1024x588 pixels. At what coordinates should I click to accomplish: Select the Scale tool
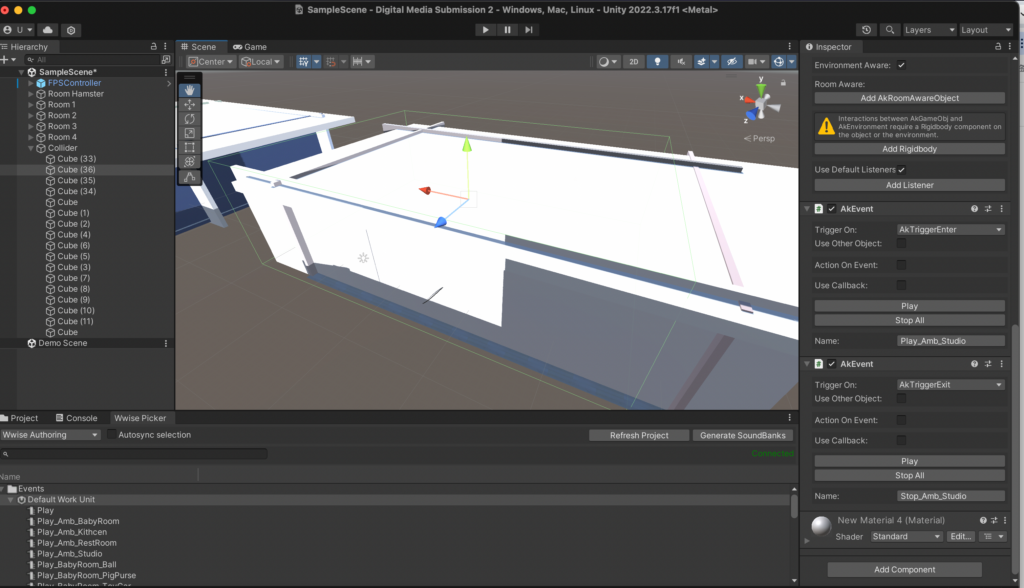[190, 133]
